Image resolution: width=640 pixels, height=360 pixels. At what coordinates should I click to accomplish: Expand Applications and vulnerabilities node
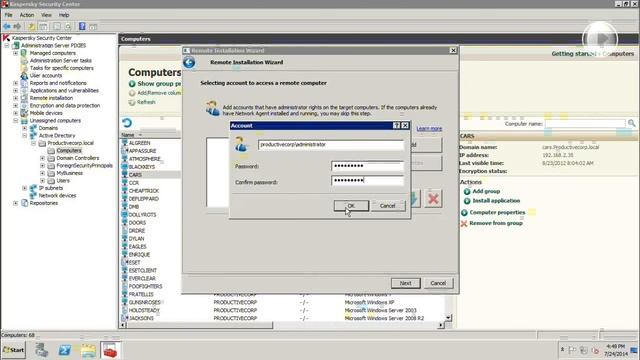coord(16,91)
